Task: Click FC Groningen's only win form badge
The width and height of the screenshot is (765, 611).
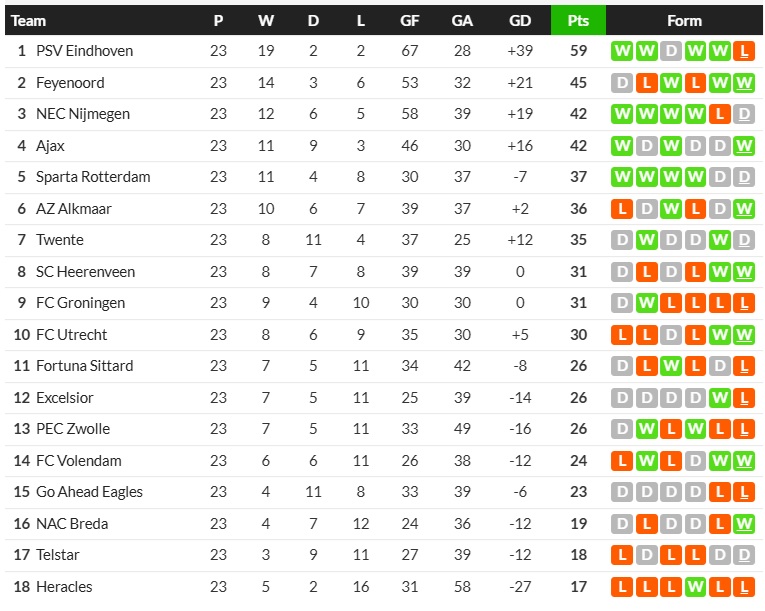Action: (646, 303)
